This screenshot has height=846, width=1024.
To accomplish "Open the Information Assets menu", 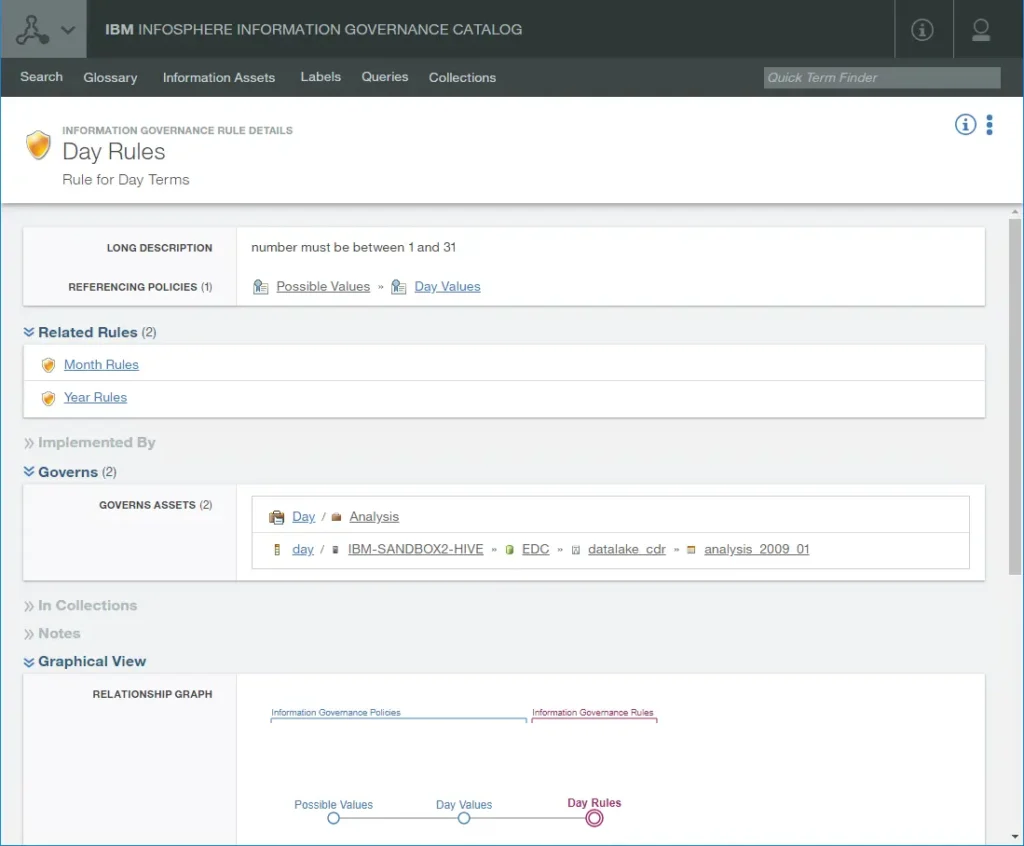I will (x=219, y=77).
